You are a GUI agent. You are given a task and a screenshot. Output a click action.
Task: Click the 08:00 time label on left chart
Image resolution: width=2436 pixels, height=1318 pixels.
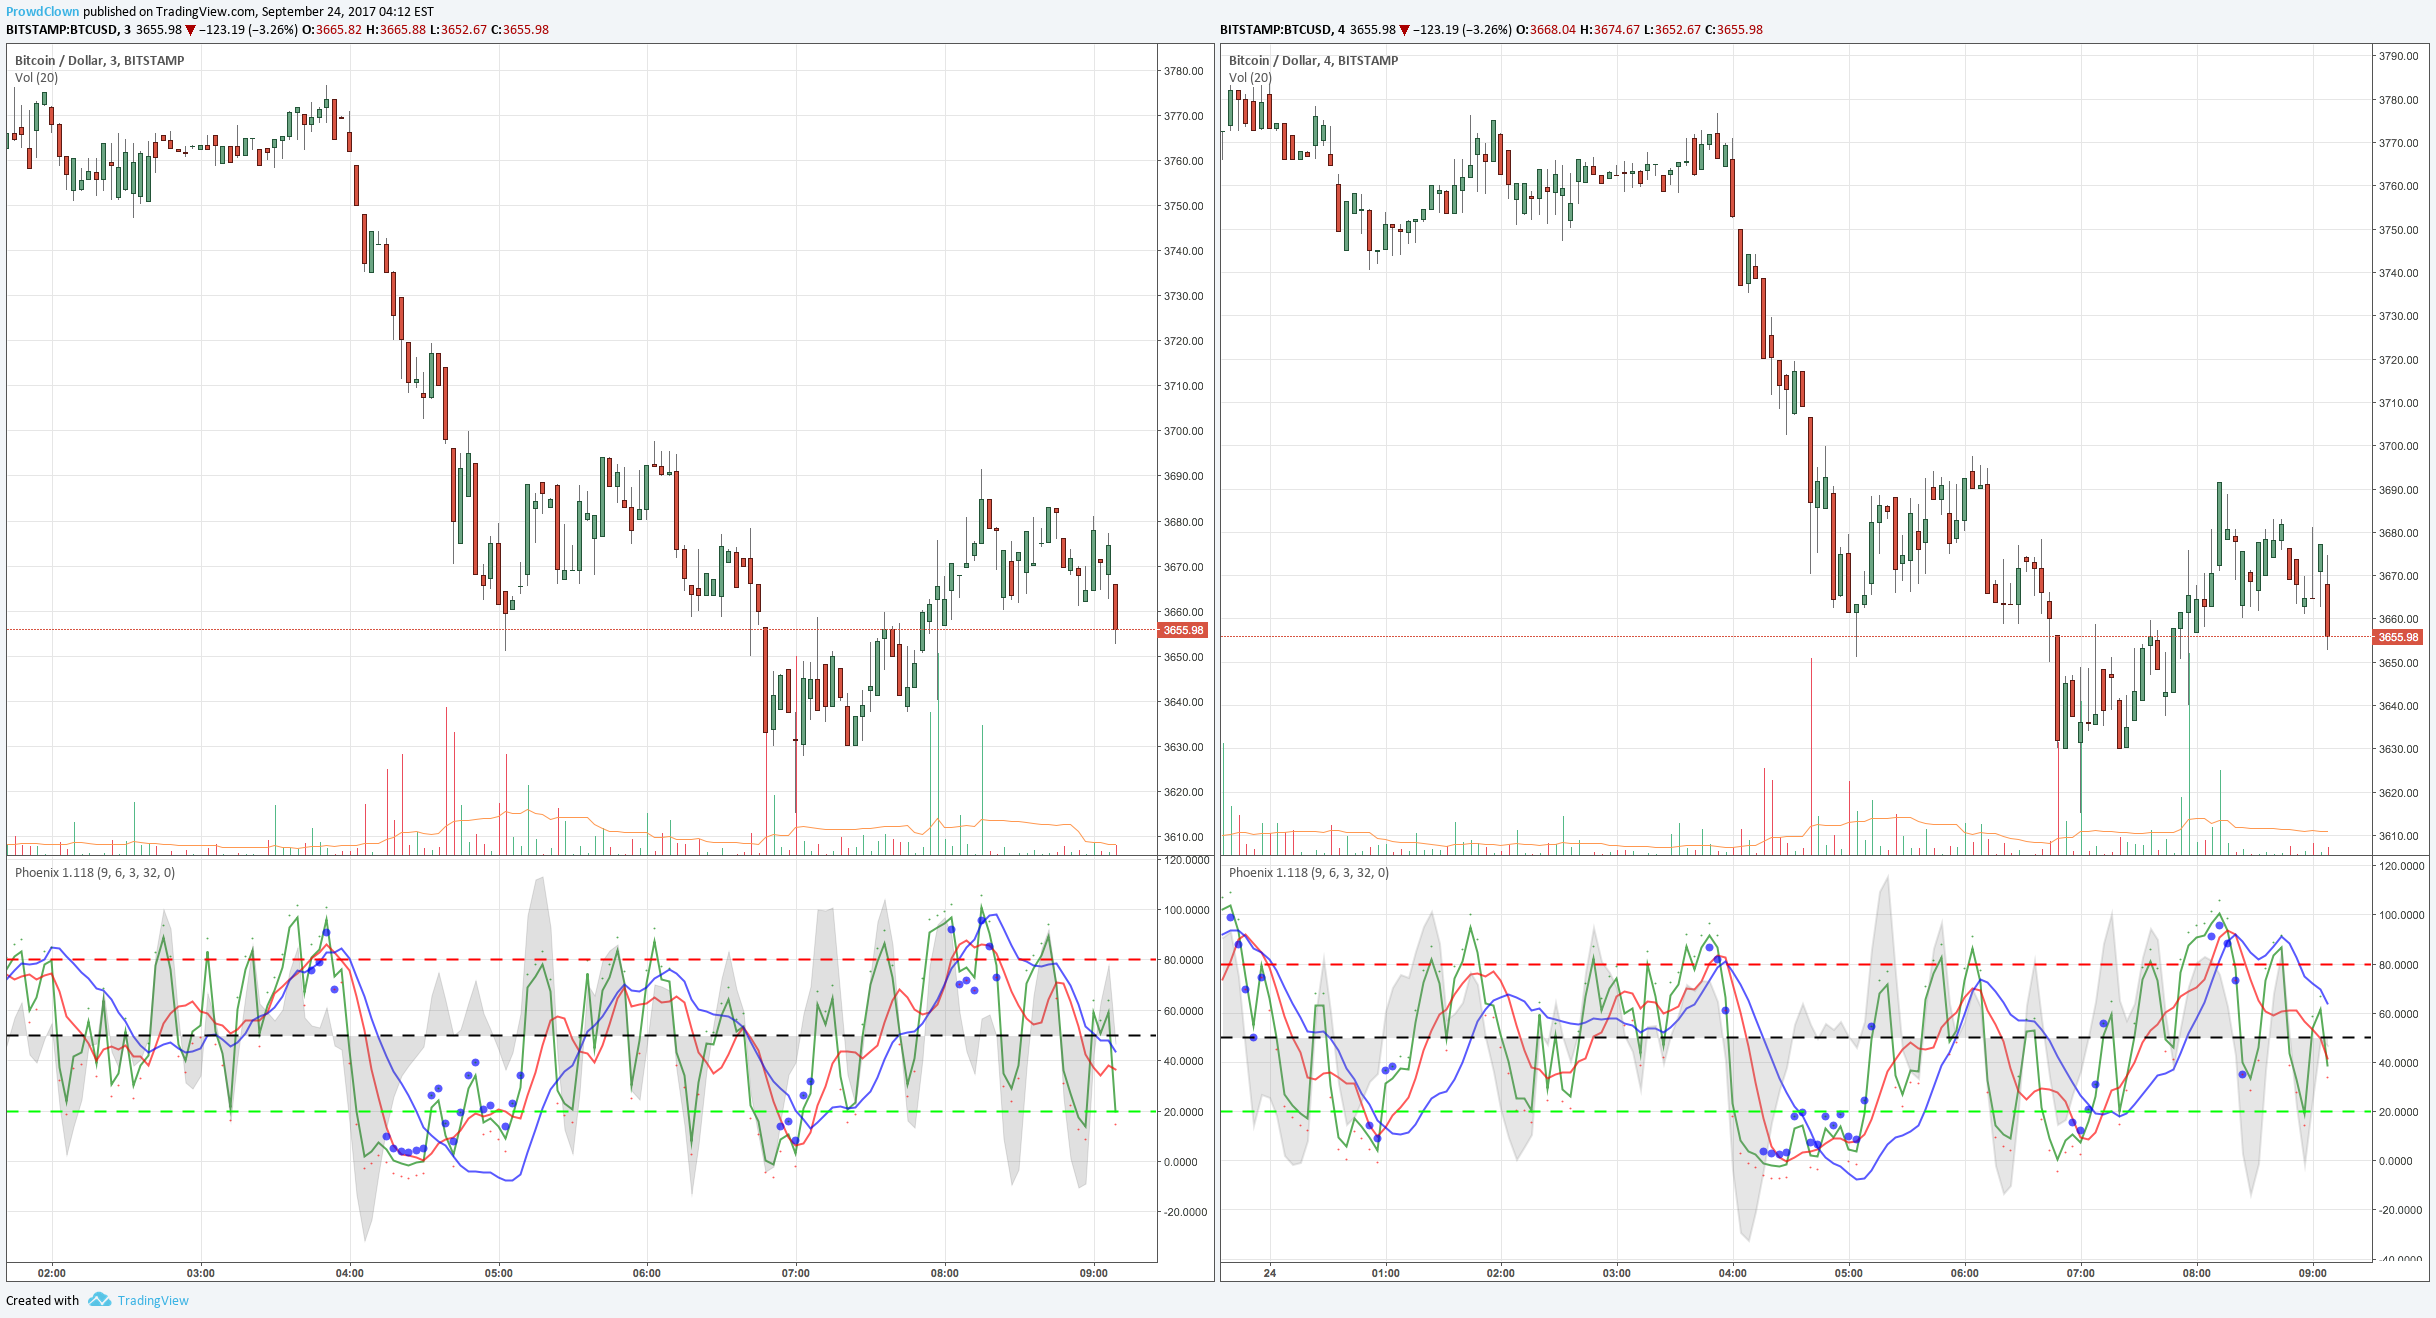[945, 1273]
